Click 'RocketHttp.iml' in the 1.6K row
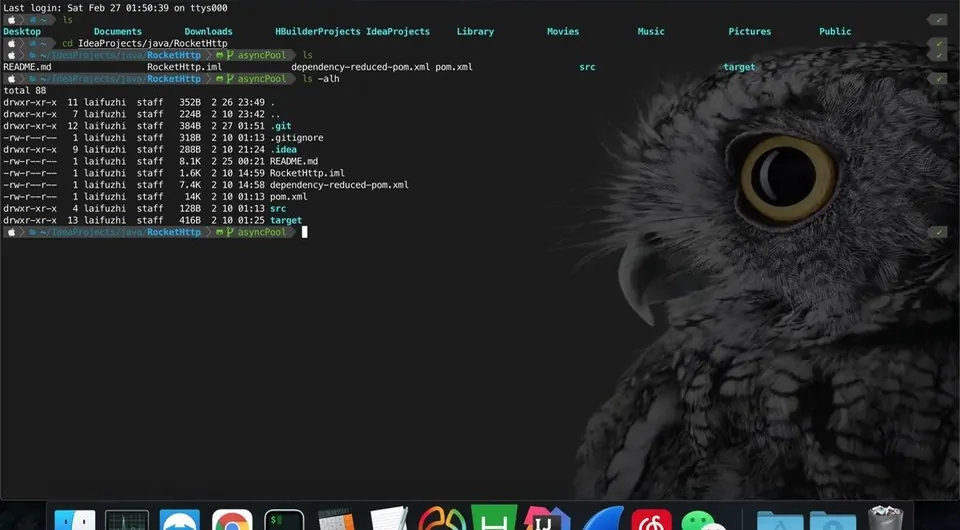Screen dimensions: 960x530 pyautogui.click(x=307, y=173)
